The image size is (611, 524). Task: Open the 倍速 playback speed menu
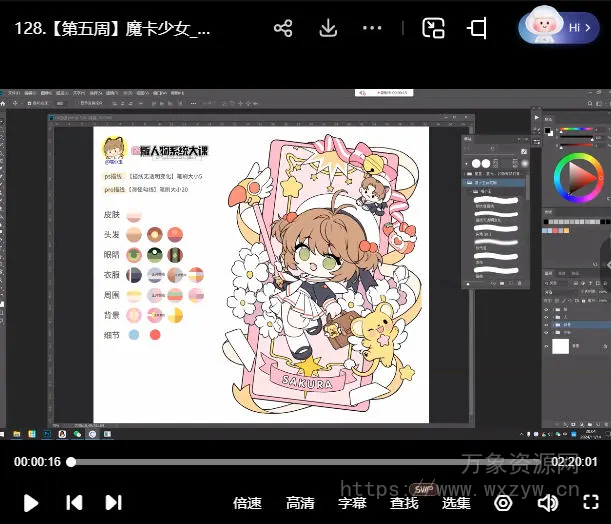247,503
